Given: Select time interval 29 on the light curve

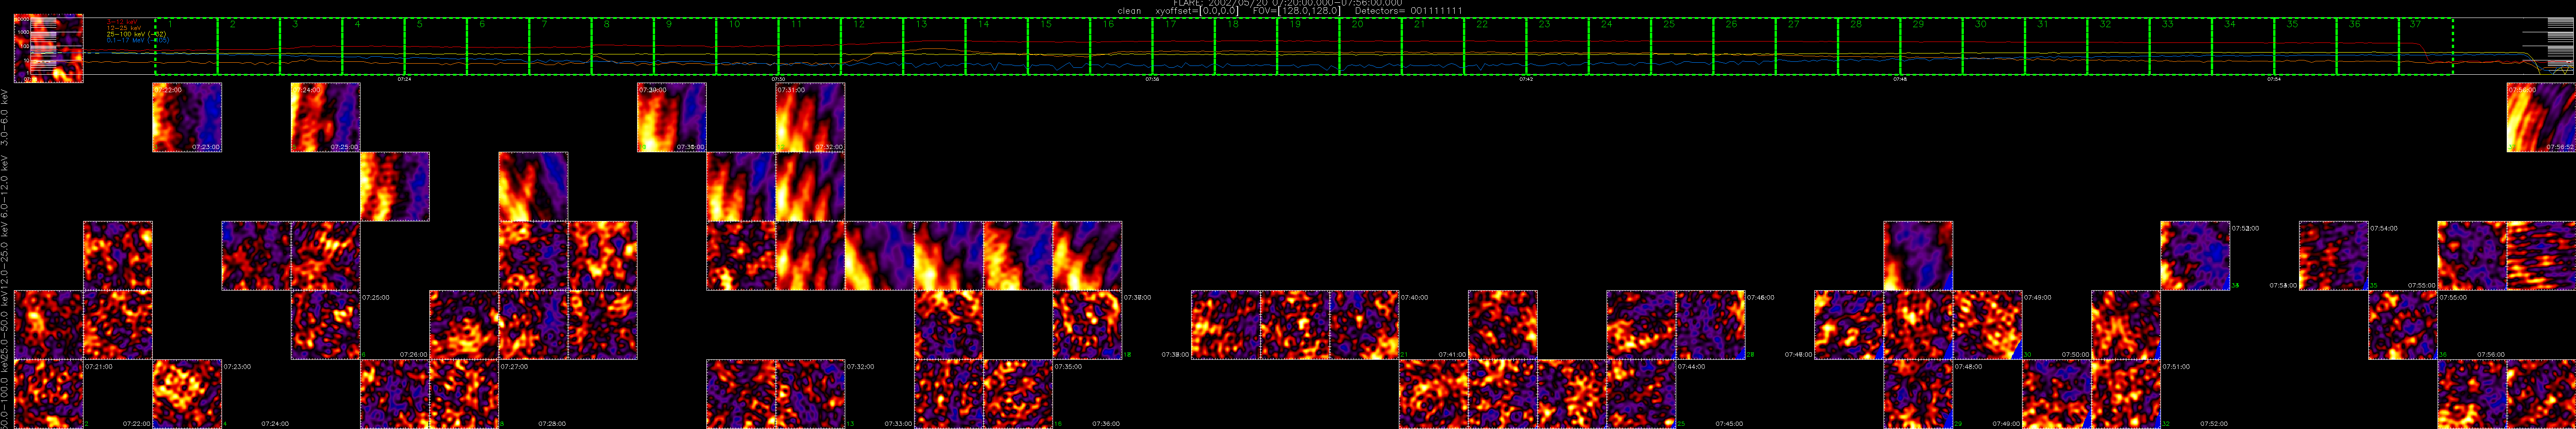Looking at the screenshot, I should (x=1931, y=46).
